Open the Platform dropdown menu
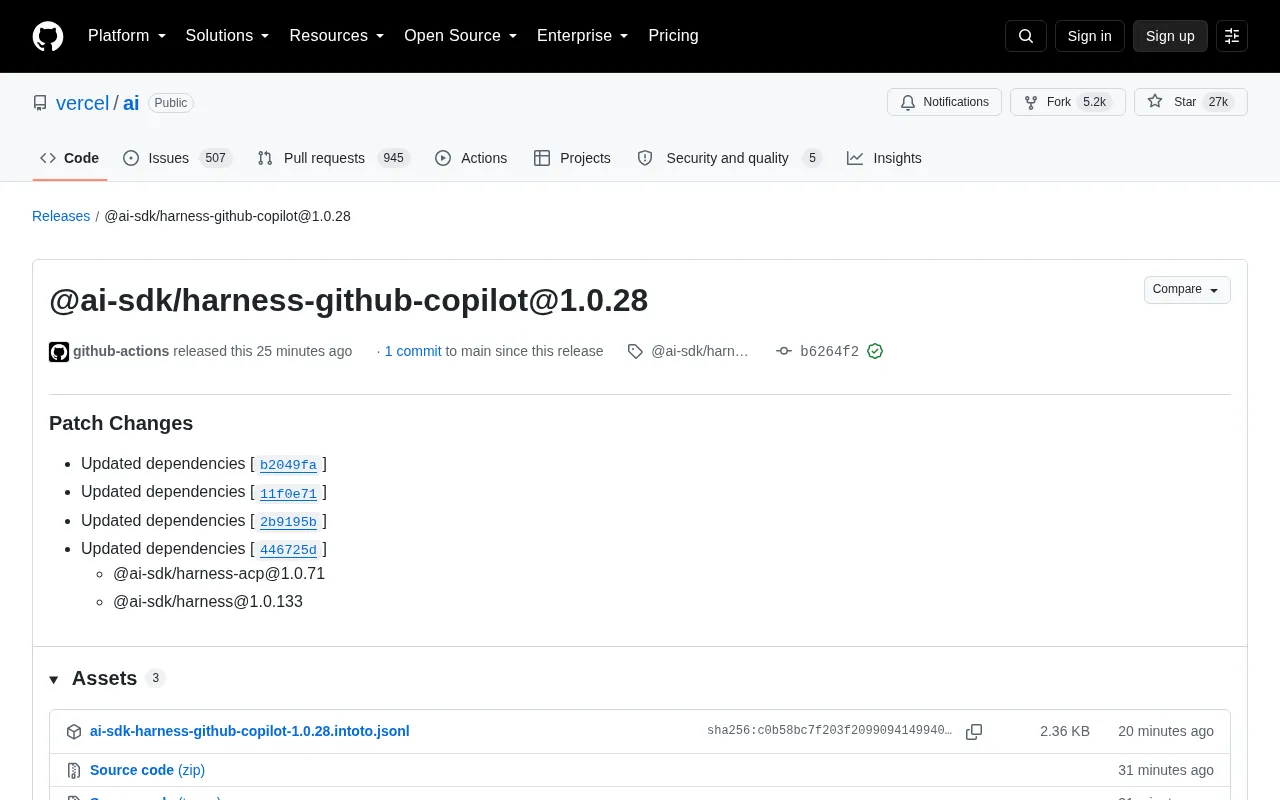The width and height of the screenshot is (1280, 800). click(x=127, y=36)
